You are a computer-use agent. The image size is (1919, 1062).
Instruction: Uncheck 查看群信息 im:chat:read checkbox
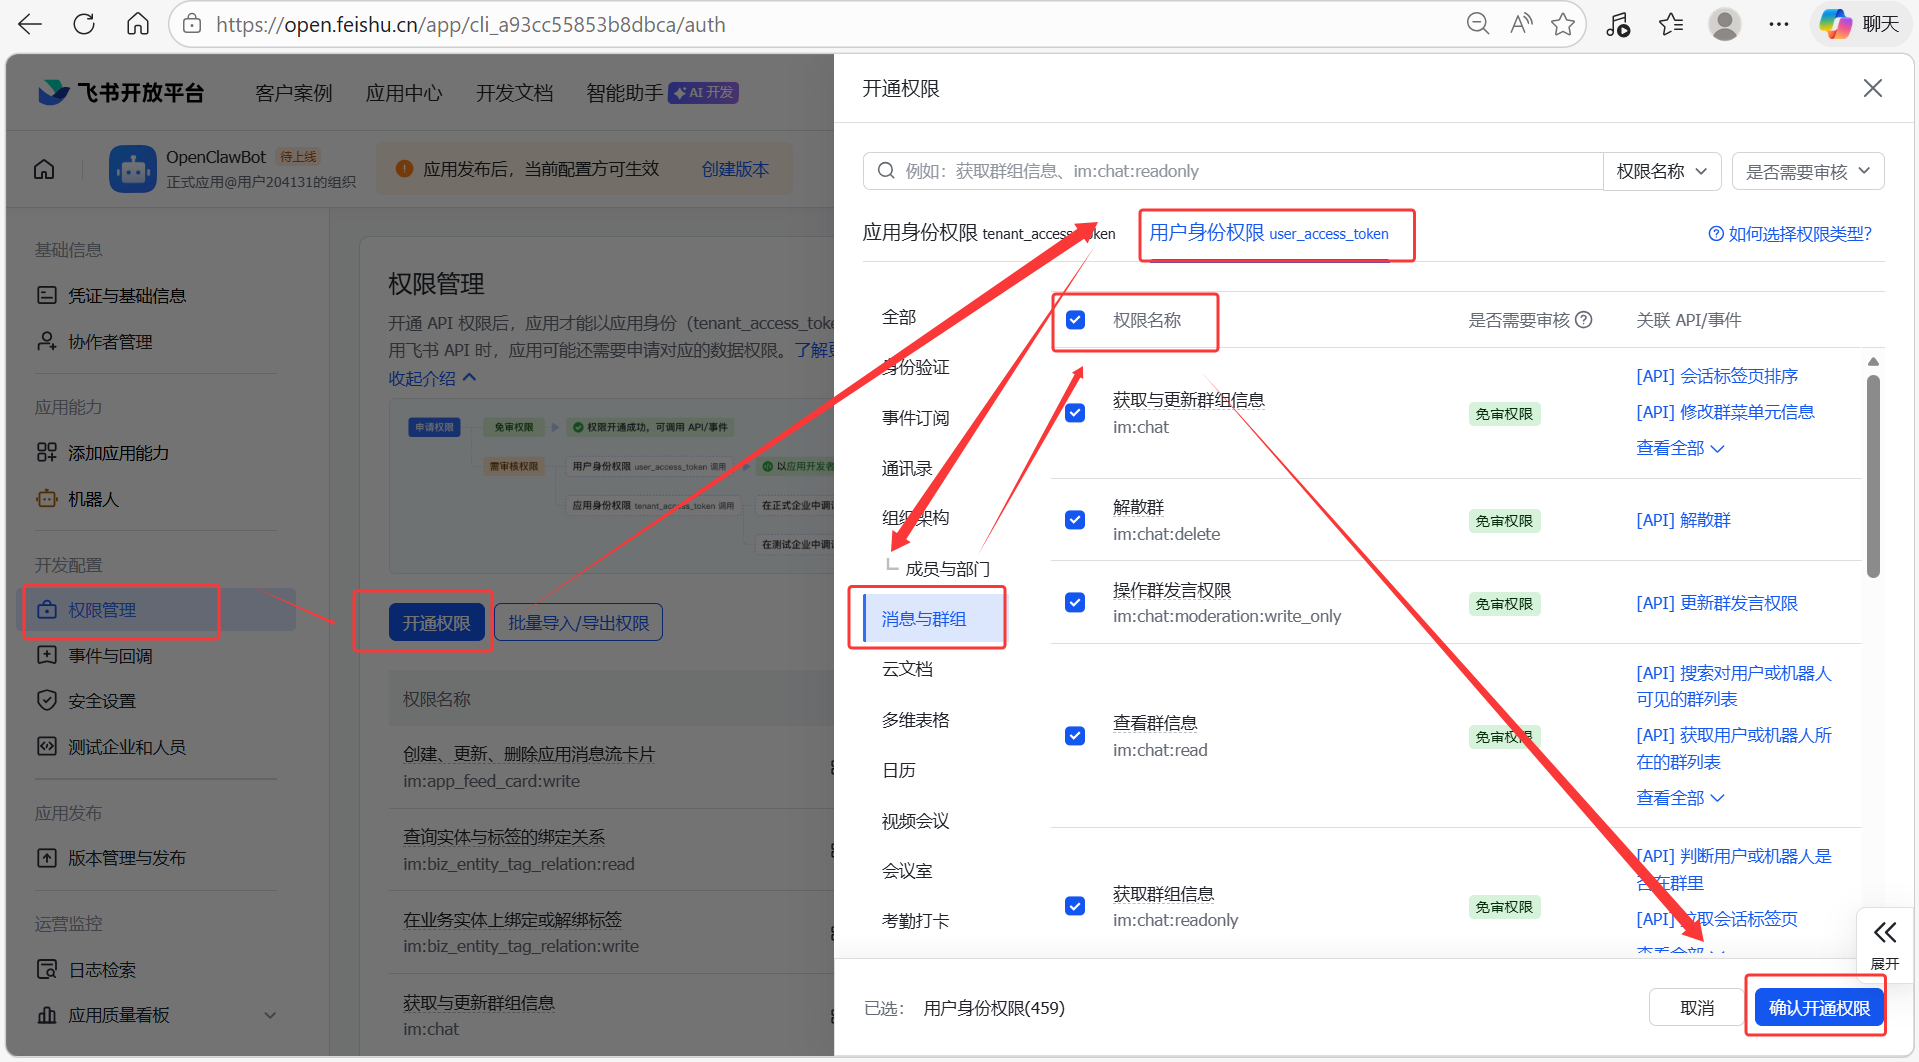(x=1075, y=736)
